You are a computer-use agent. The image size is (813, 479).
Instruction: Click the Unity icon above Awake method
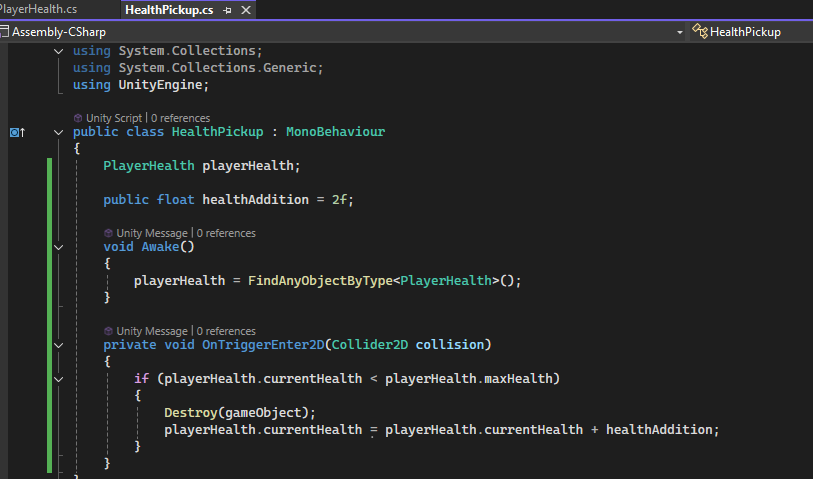click(108, 233)
